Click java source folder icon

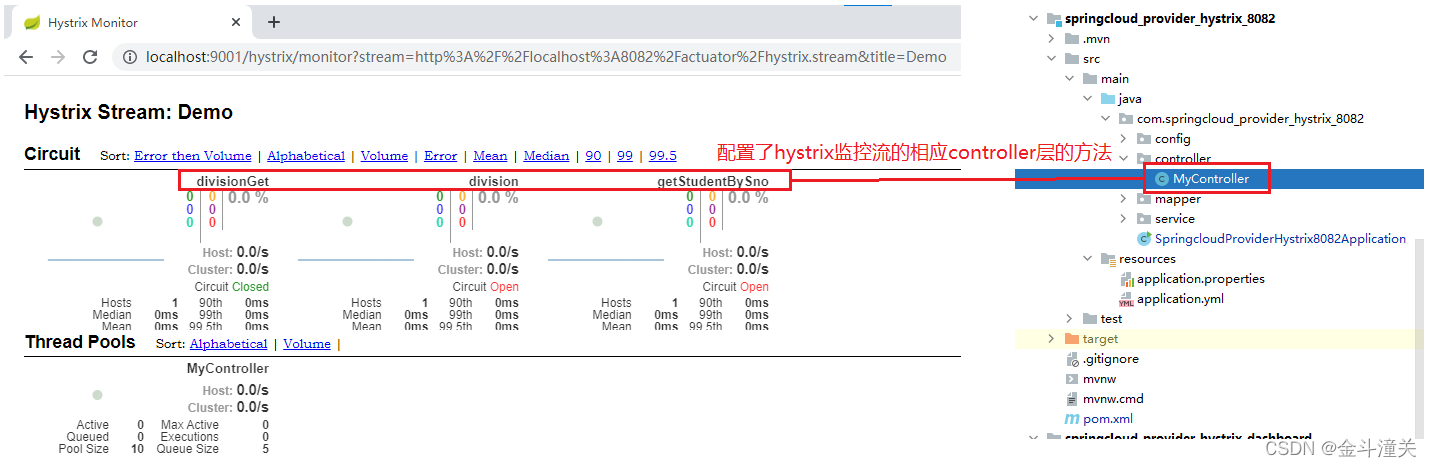pos(1108,99)
